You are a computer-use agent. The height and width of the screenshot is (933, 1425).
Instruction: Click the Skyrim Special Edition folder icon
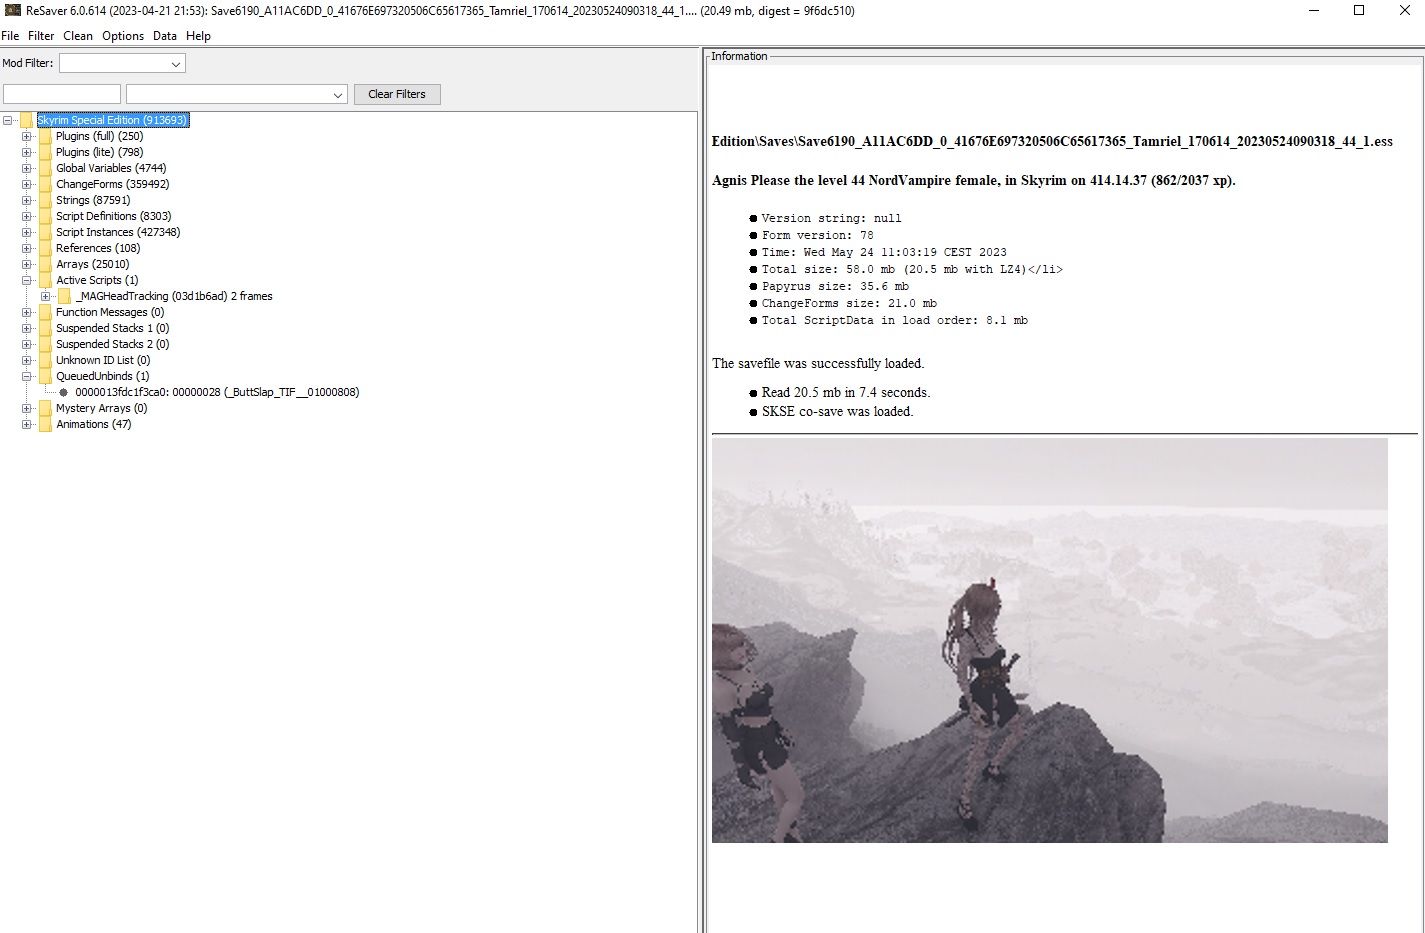point(27,120)
